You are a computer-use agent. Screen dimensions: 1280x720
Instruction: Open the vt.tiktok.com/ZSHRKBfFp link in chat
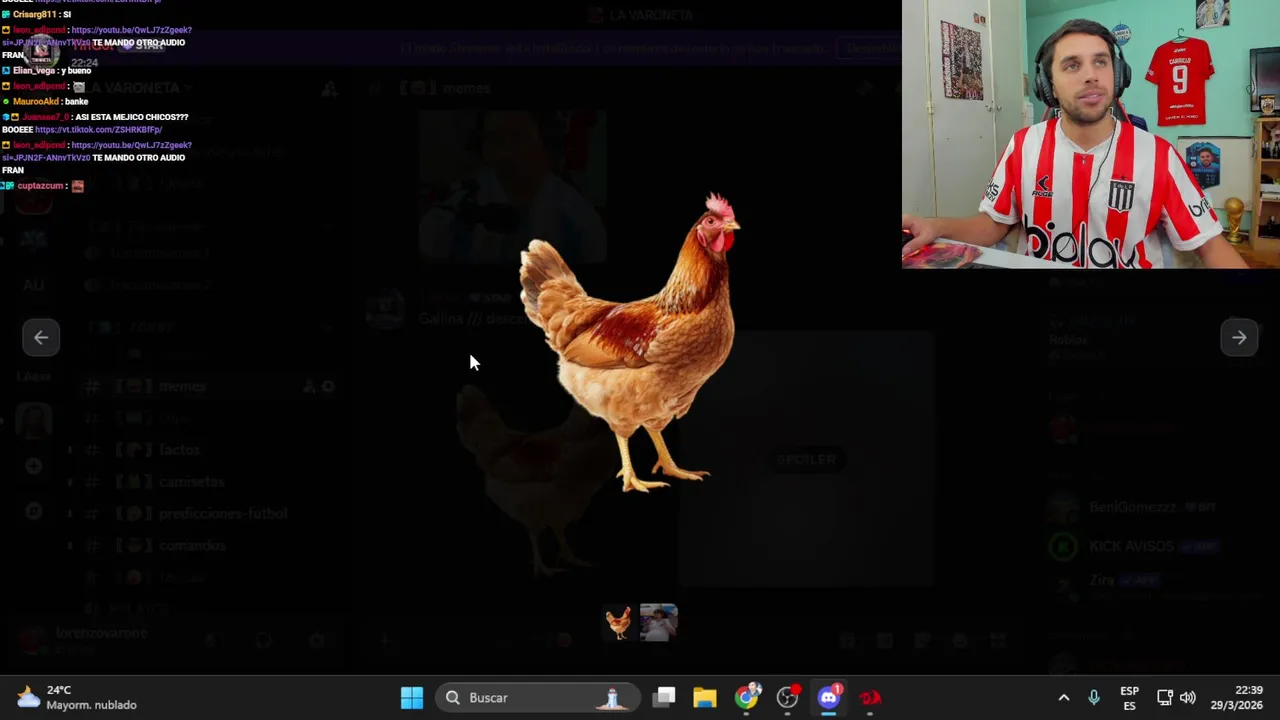tap(98, 130)
